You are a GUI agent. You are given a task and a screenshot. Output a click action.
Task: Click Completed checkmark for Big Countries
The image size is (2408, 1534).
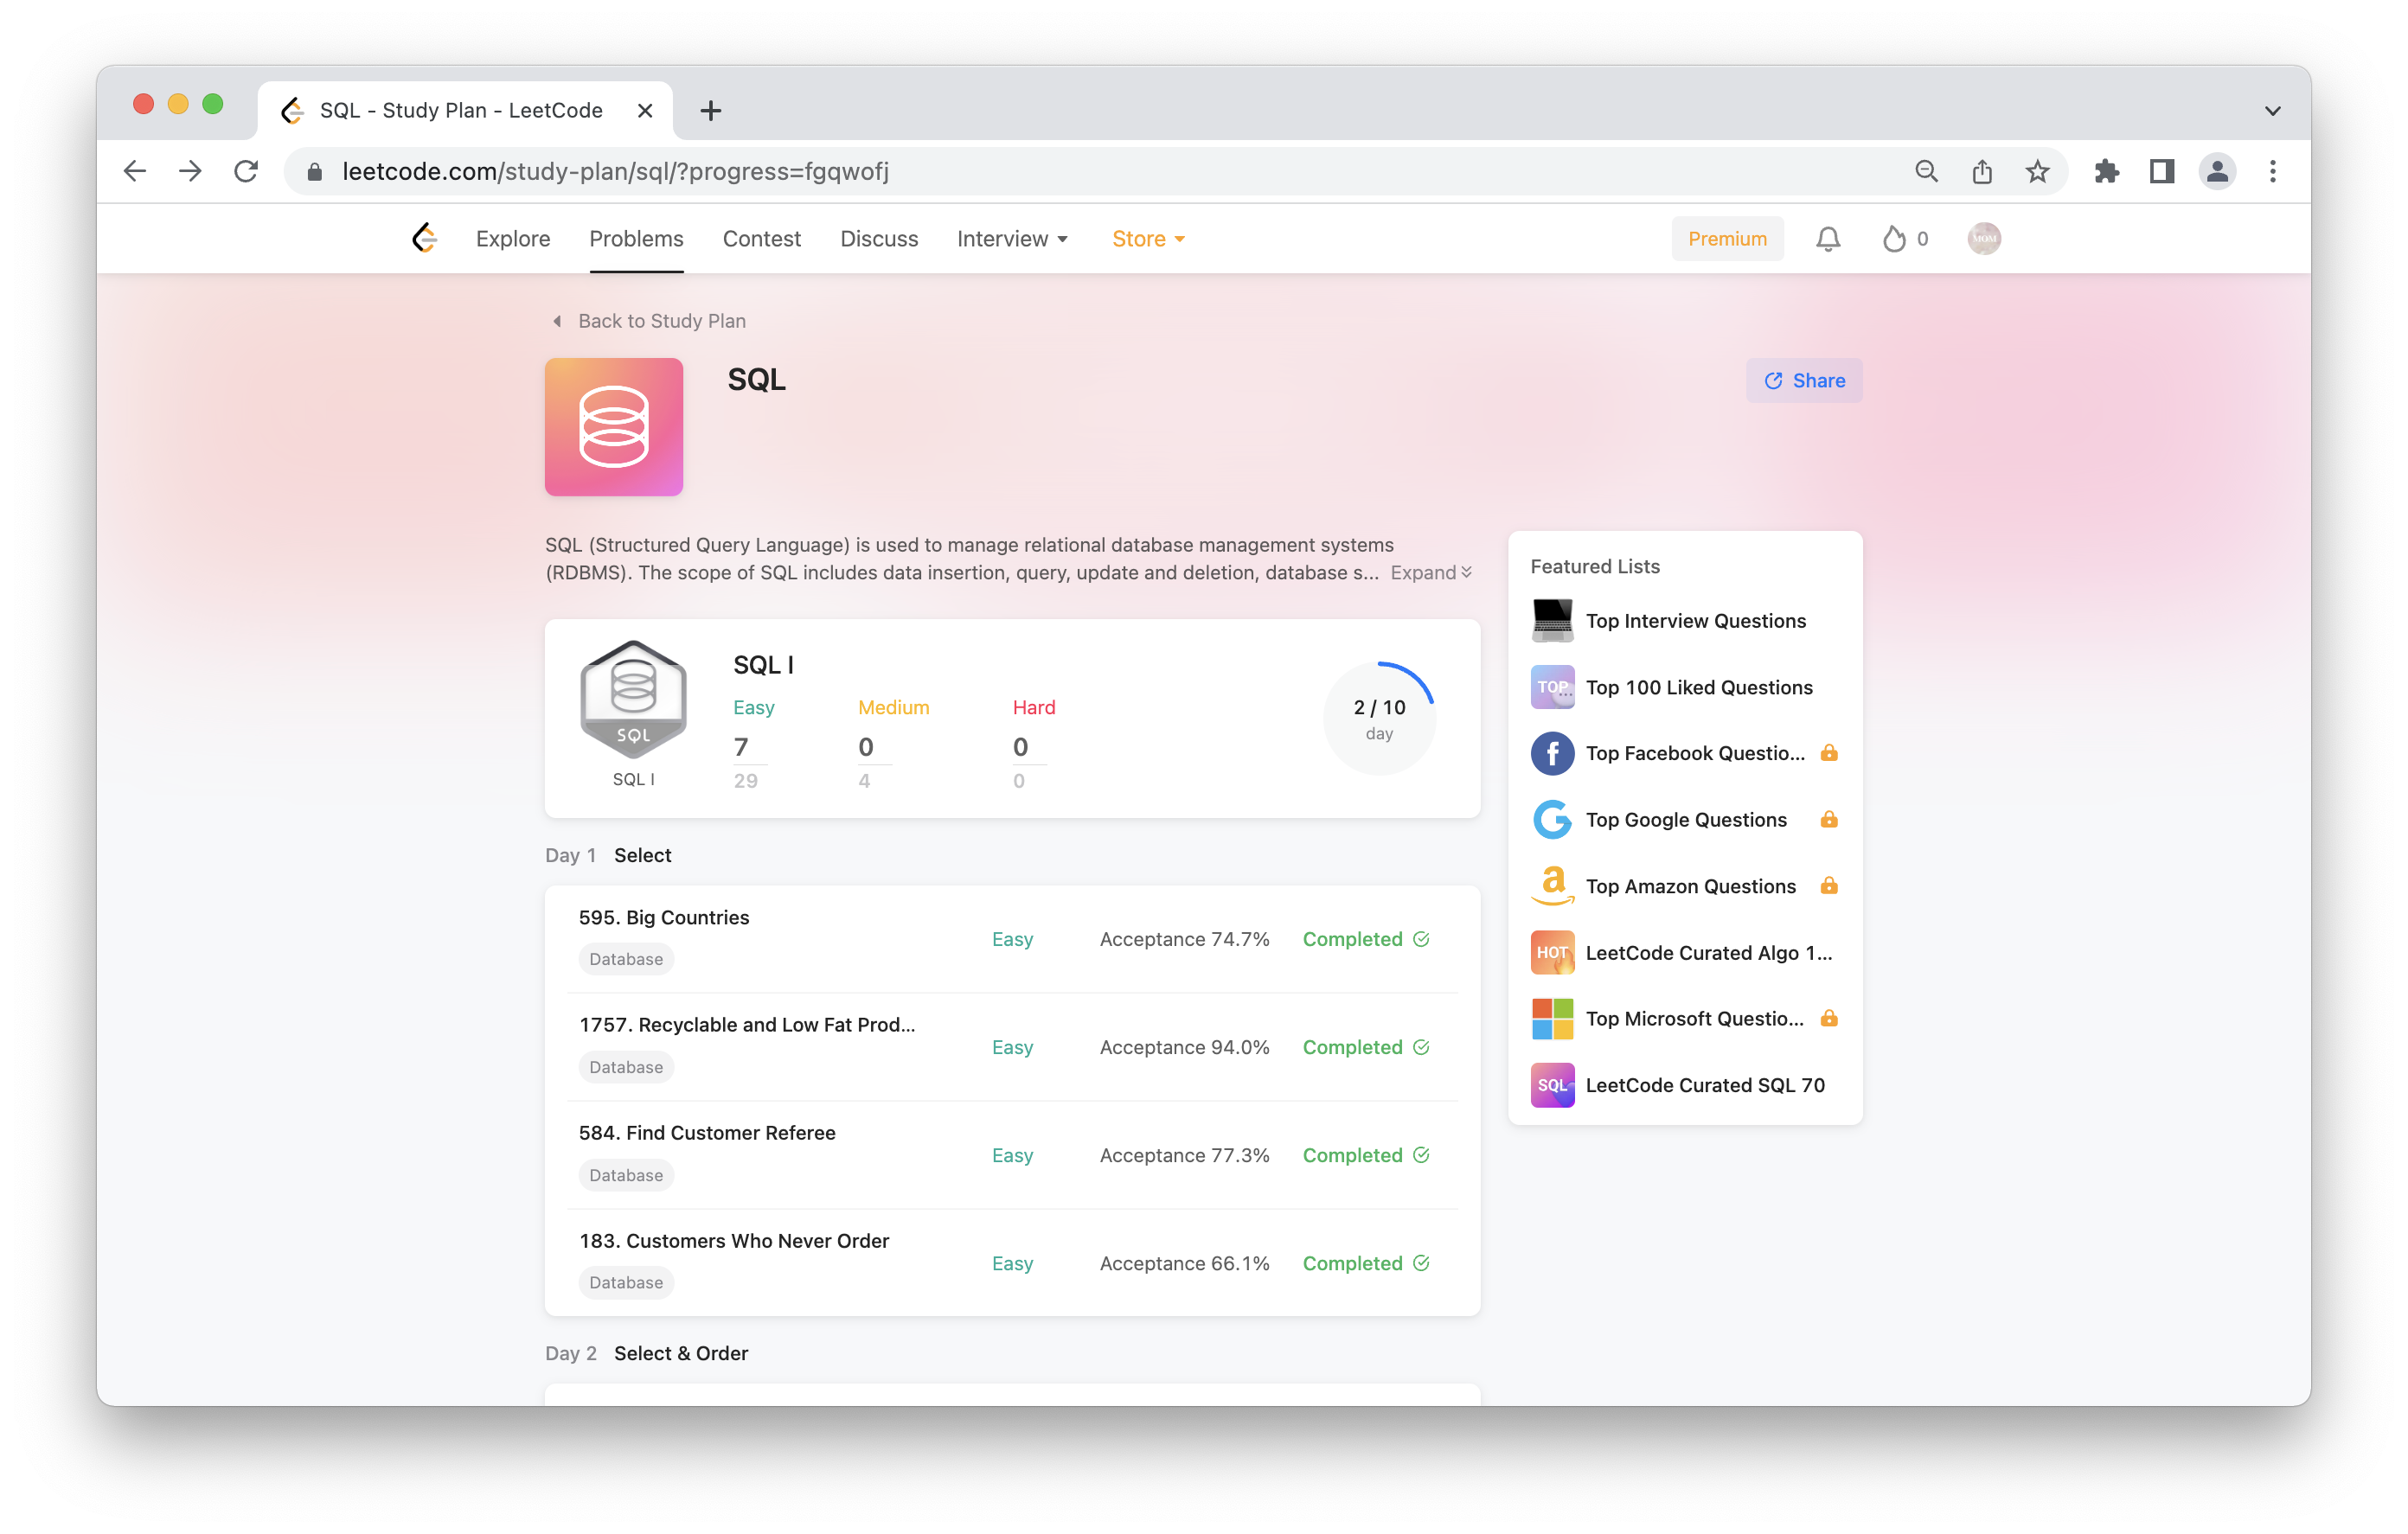coord(1421,939)
